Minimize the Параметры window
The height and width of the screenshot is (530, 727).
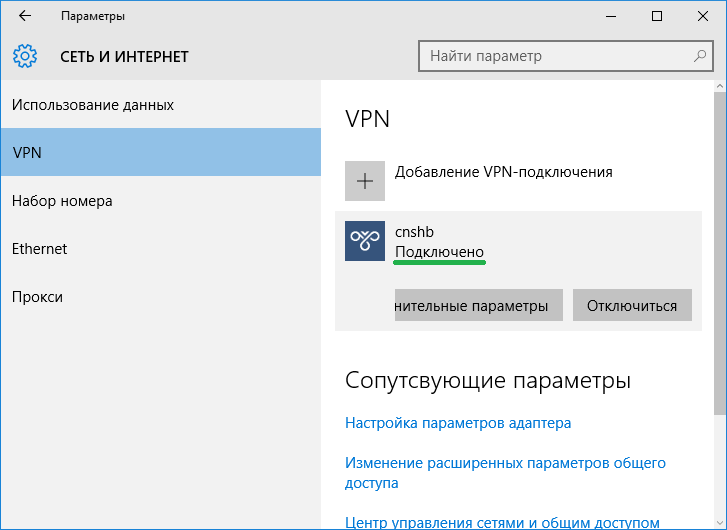click(x=610, y=17)
